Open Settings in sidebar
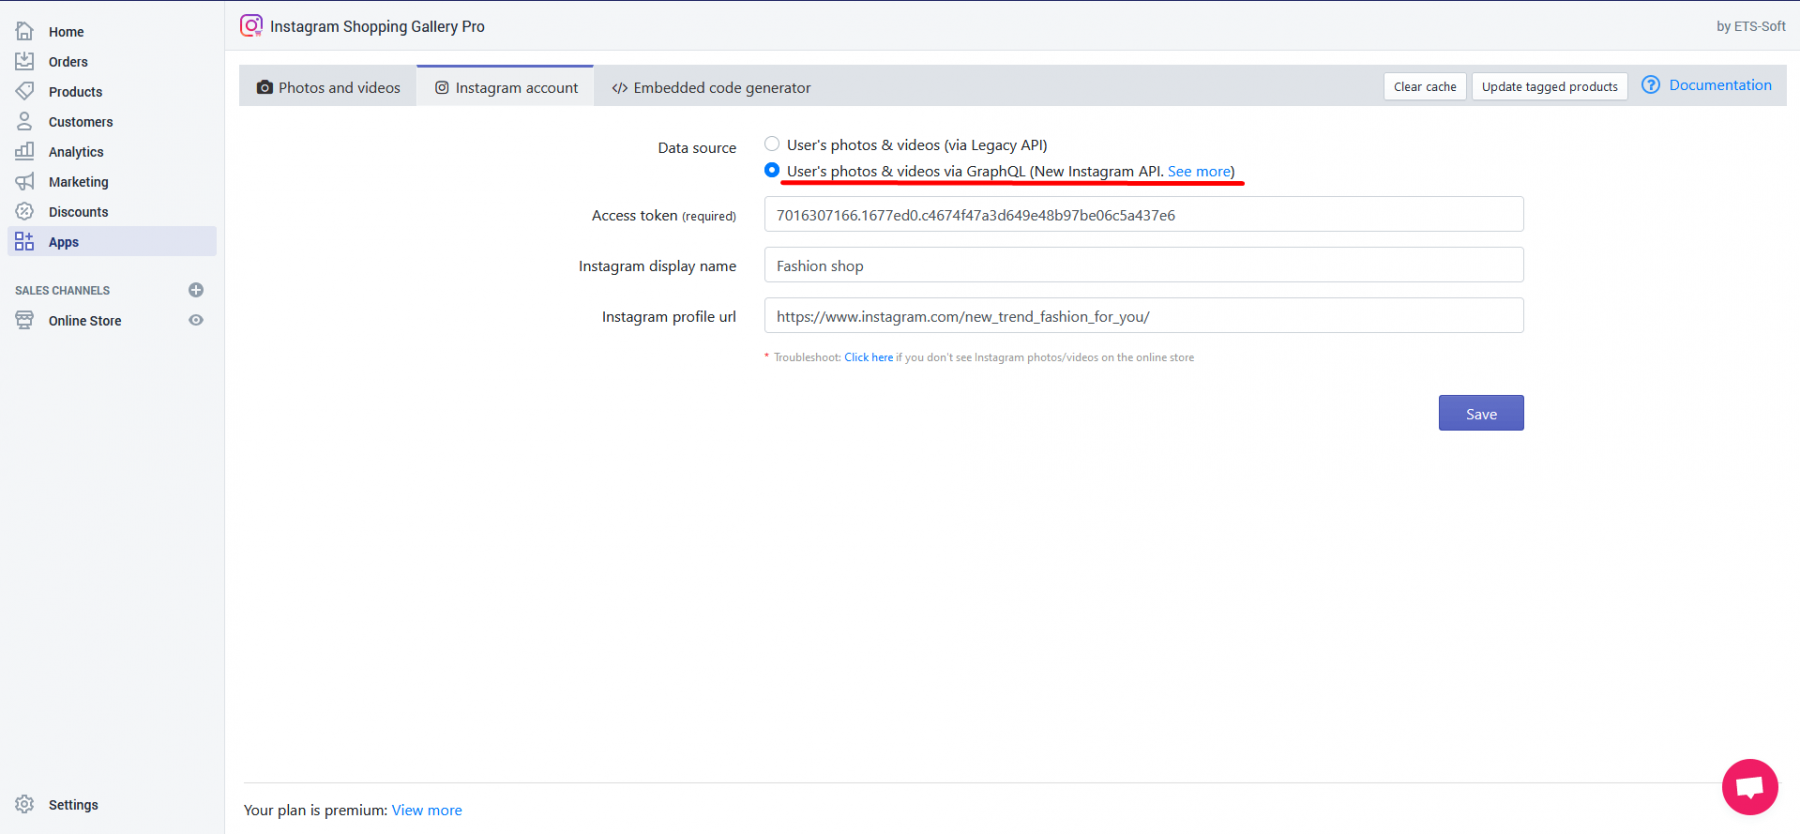 click(x=73, y=805)
